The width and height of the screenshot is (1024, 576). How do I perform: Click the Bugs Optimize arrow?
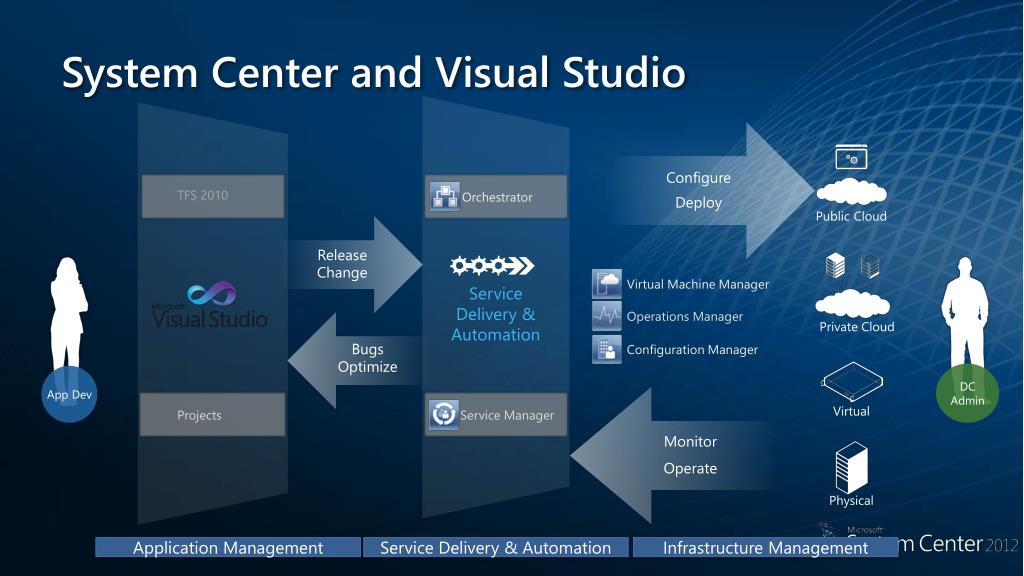point(356,359)
